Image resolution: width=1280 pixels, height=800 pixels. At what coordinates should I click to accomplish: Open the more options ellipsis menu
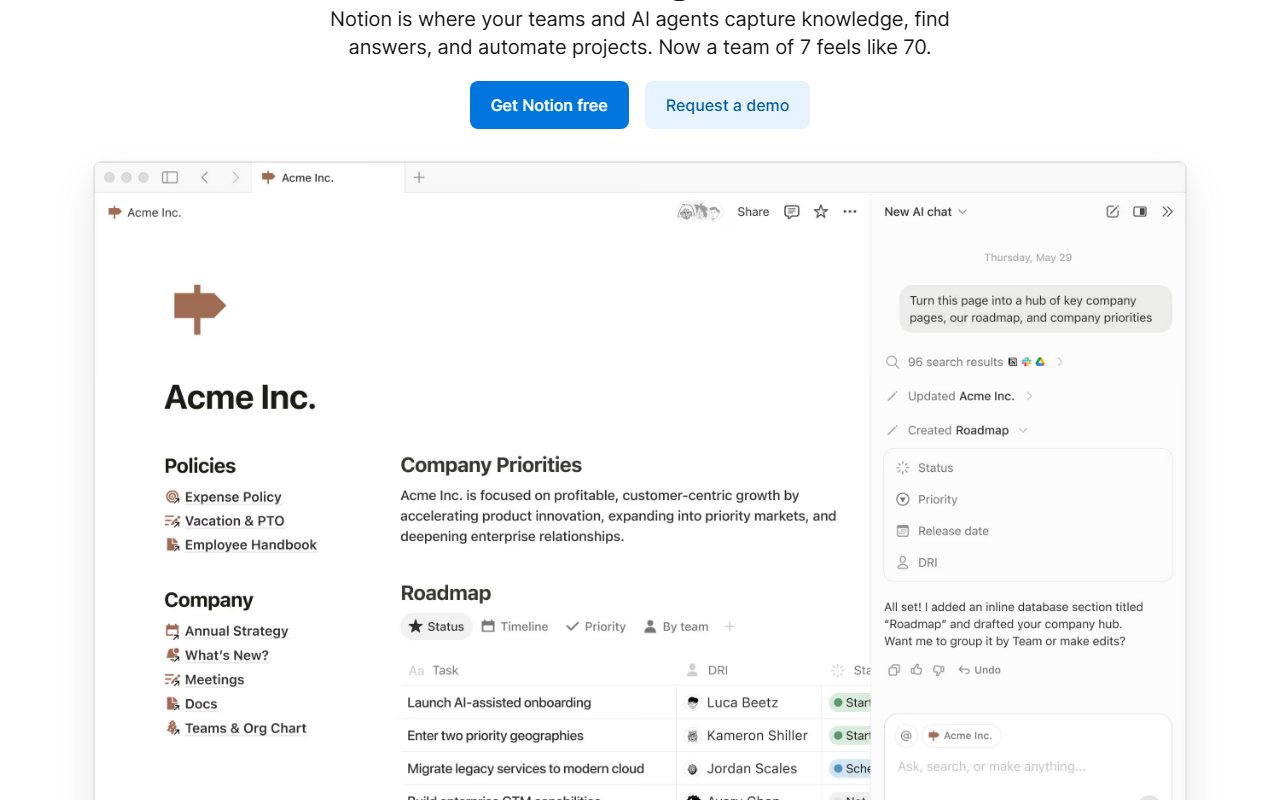tap(849, 211)
